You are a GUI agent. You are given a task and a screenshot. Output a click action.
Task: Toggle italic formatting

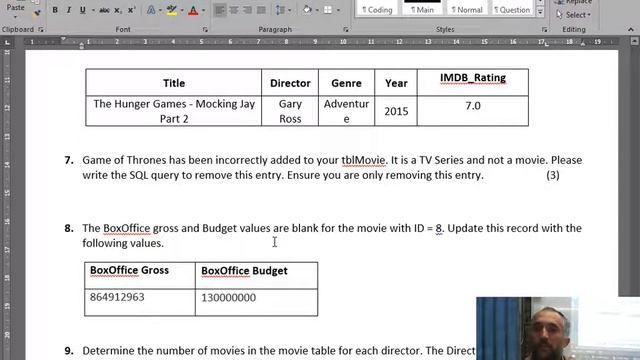(68, 10)
